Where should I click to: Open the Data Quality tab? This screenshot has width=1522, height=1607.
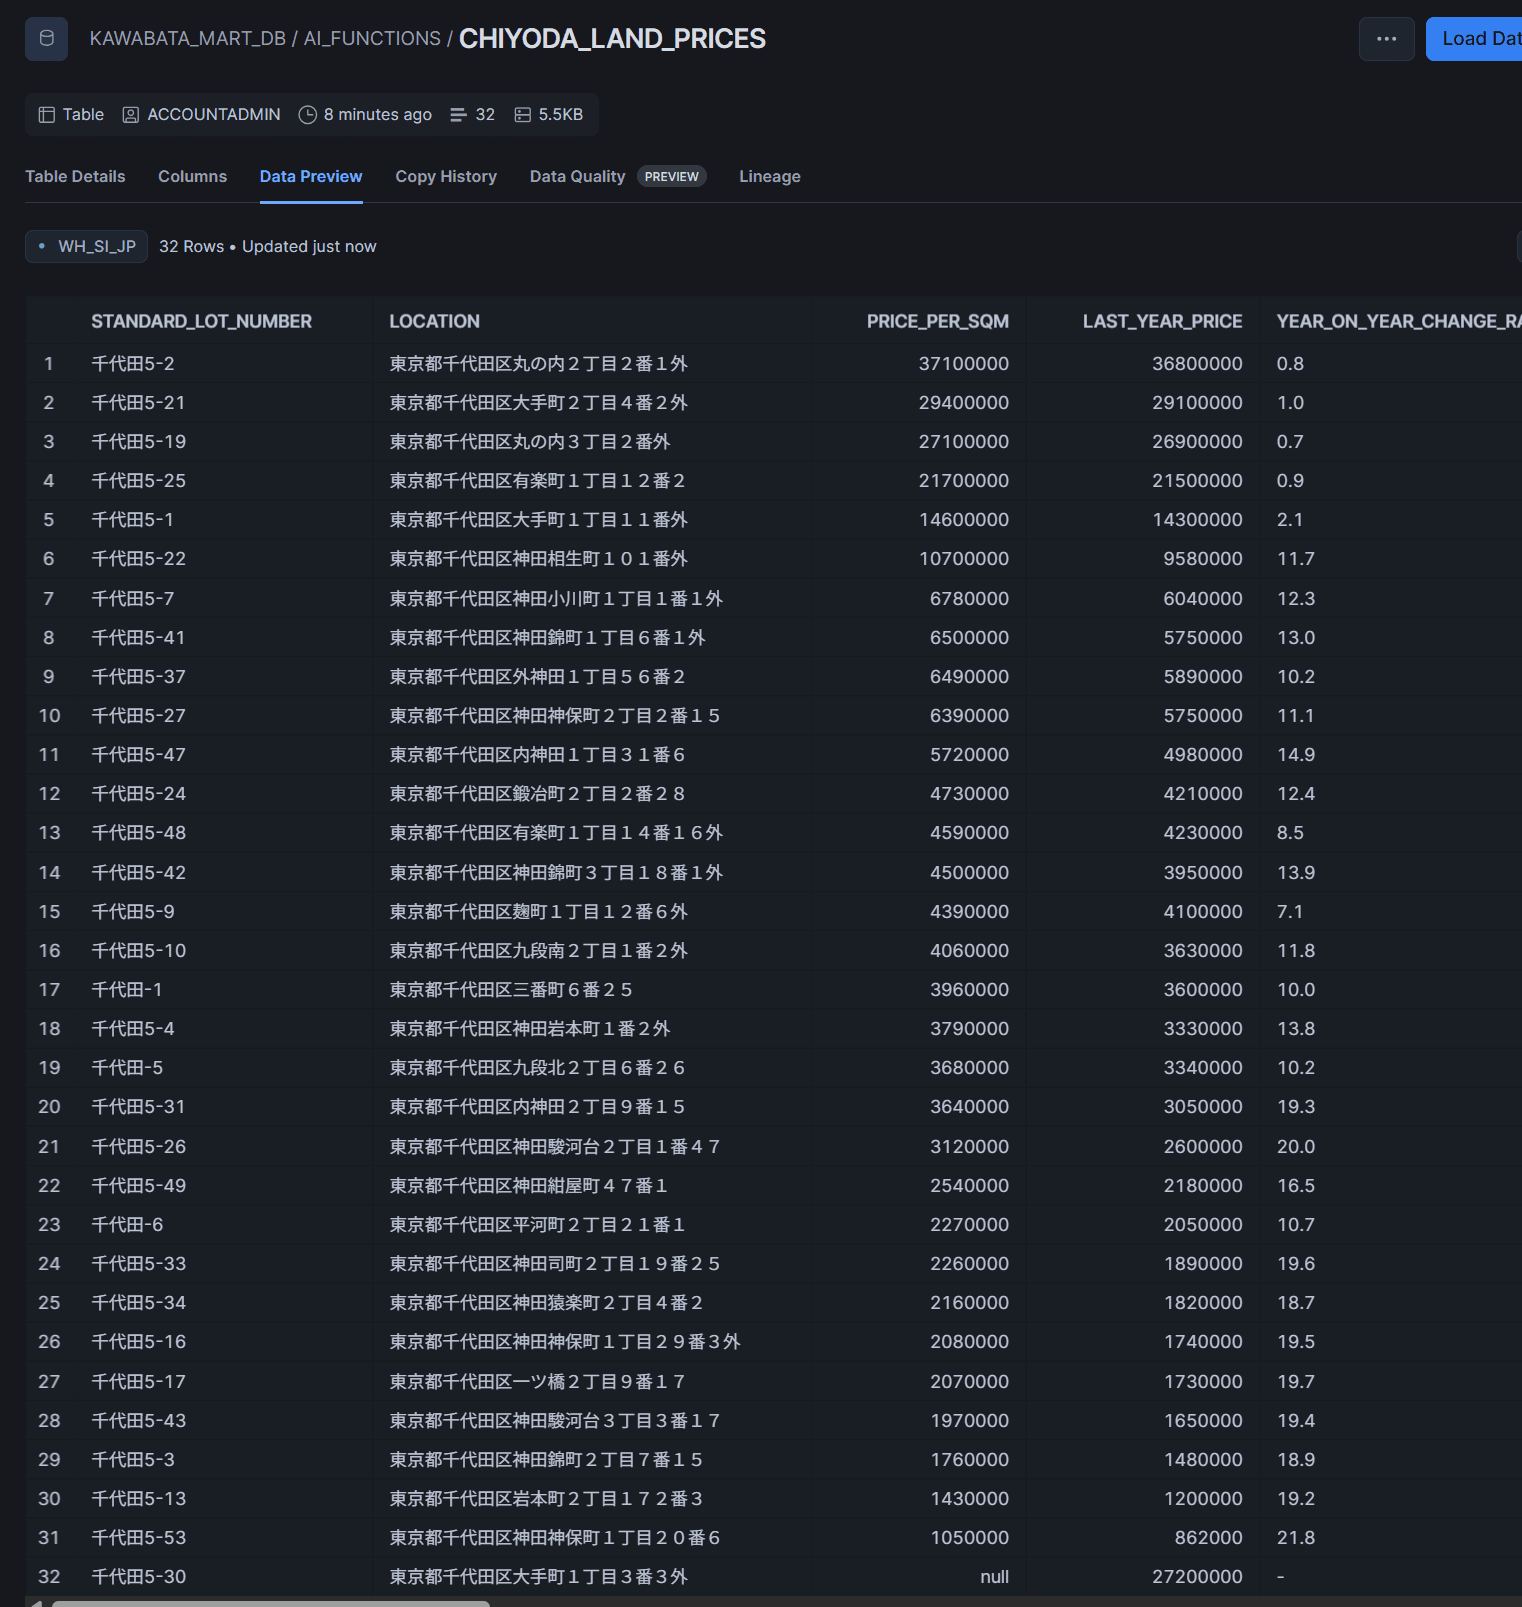577,176
